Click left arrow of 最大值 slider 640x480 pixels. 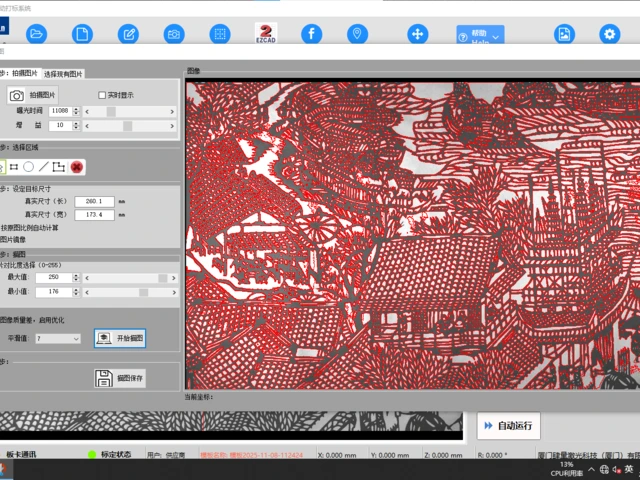click(x=87, y=278)
